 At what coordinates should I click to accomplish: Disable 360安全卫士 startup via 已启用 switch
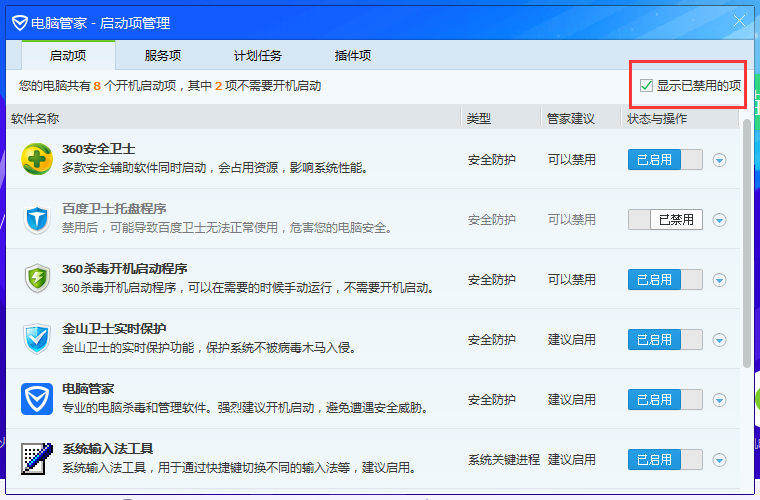(x=664, y=160)
